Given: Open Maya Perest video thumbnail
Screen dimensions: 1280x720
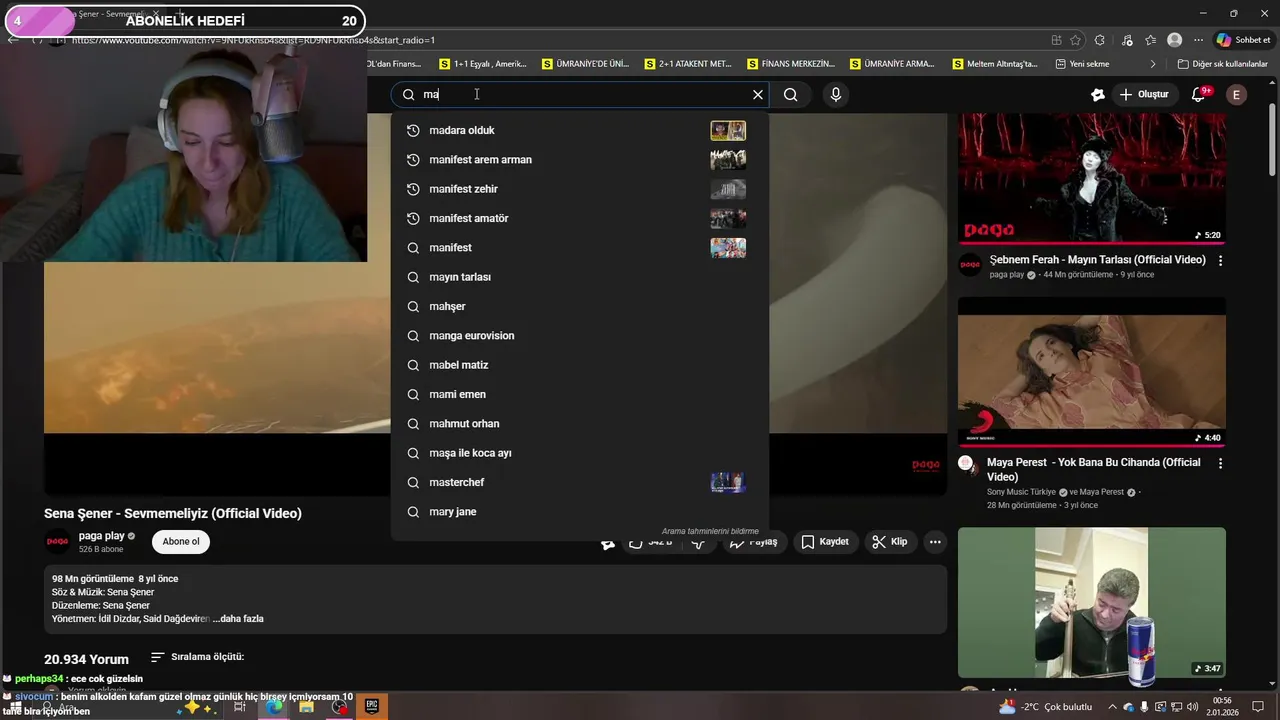Looking at the screenshot, I should tap(1092, 372).
